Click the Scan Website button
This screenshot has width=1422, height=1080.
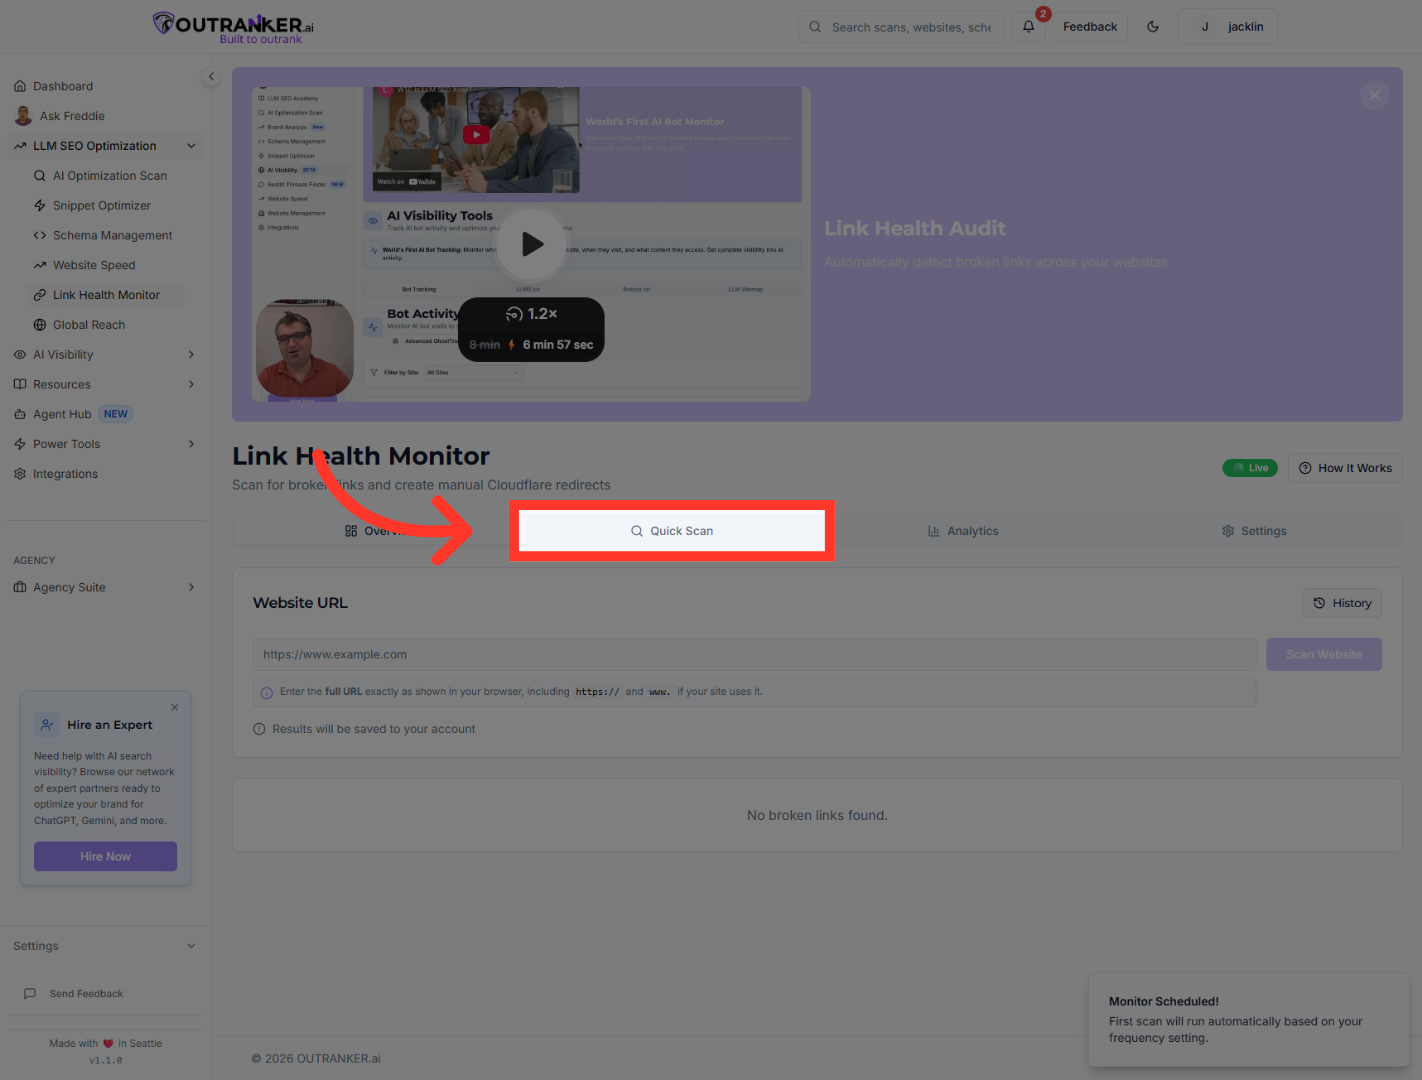[1324, 655]
